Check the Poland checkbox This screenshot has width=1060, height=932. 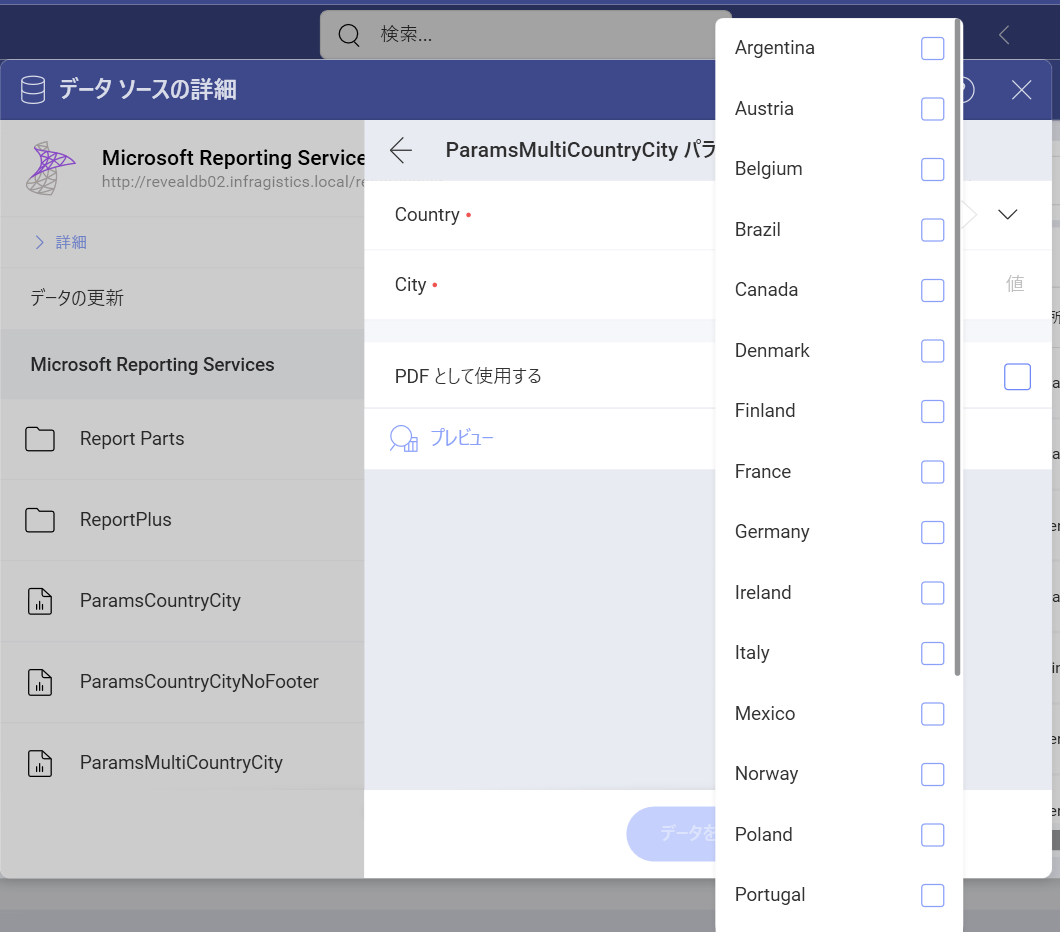(x=932, y=835)
